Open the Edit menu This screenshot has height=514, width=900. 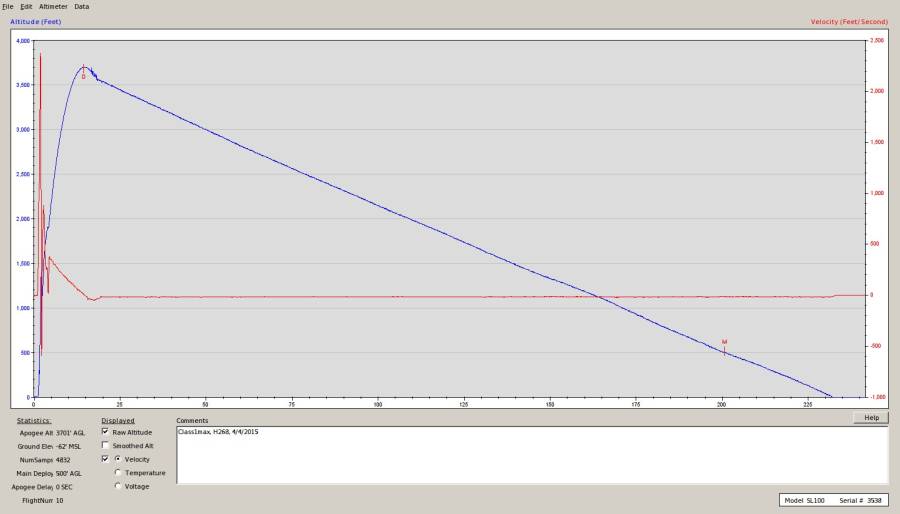tap(26, 6)
